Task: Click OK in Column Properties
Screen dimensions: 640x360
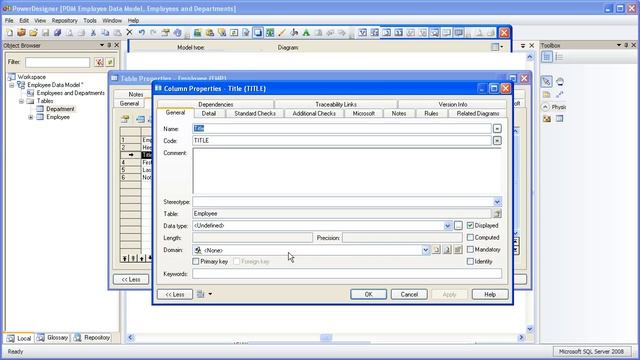Action: coord(368,294)
